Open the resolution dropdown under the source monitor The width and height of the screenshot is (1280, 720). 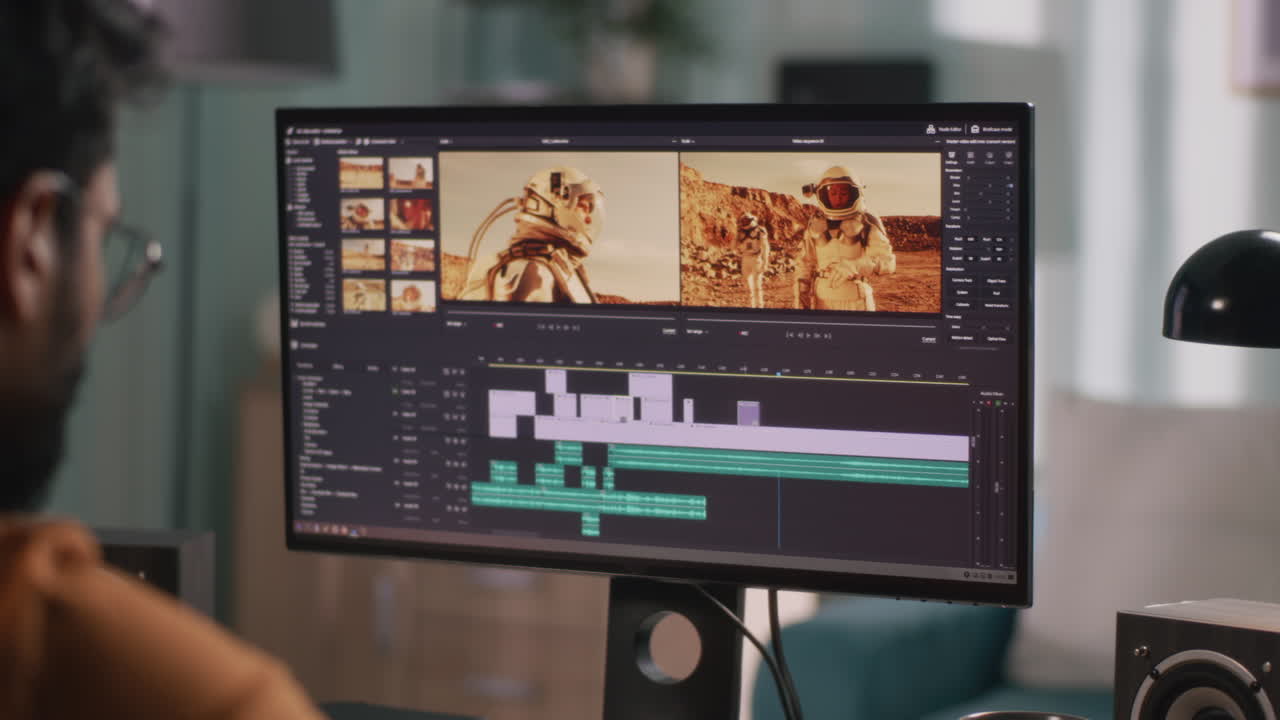point(454,322)
